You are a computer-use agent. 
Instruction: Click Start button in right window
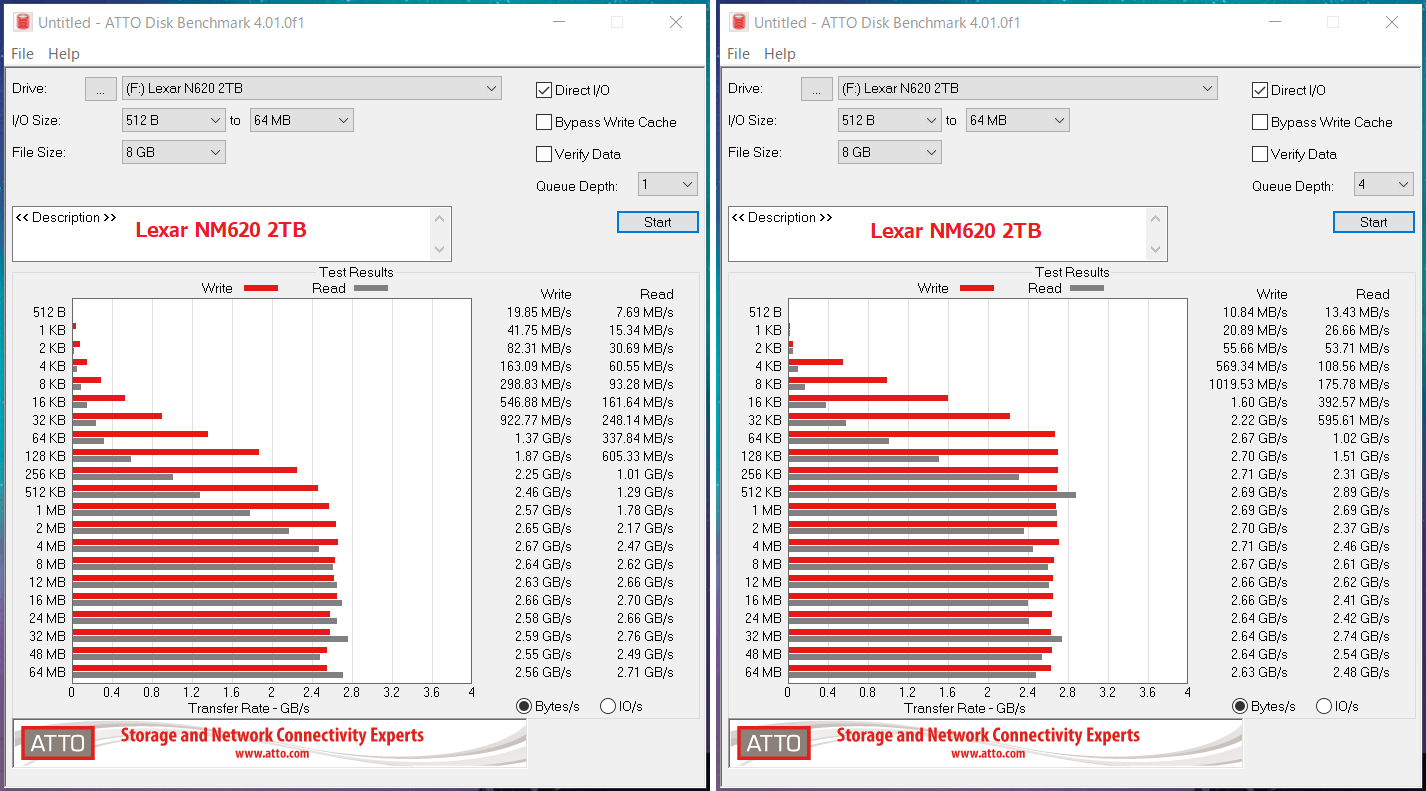click(x=1374, y=222)
